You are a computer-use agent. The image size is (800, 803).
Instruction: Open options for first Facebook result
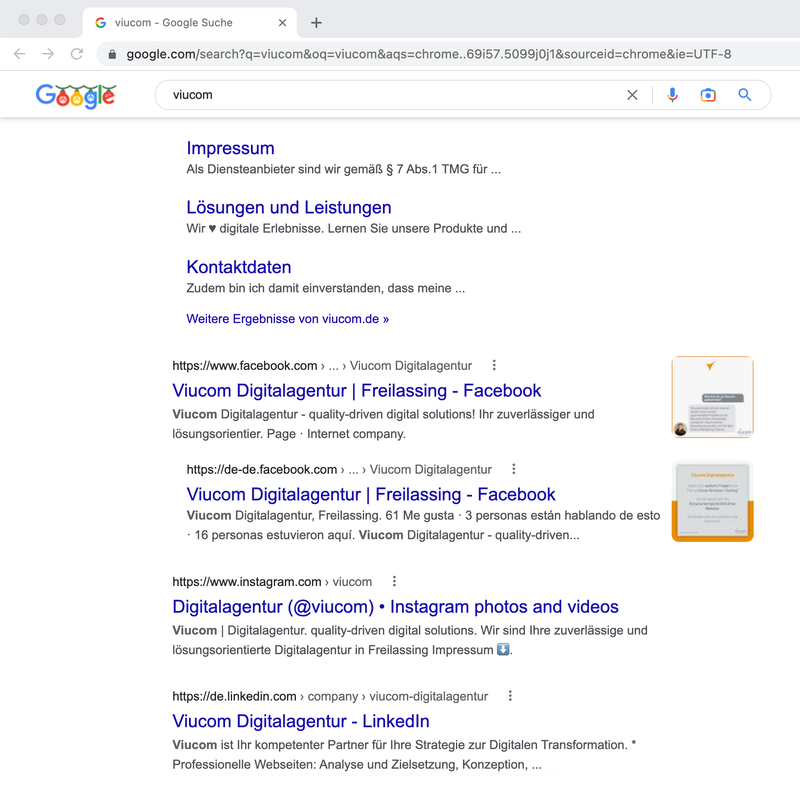click(494, 366)
